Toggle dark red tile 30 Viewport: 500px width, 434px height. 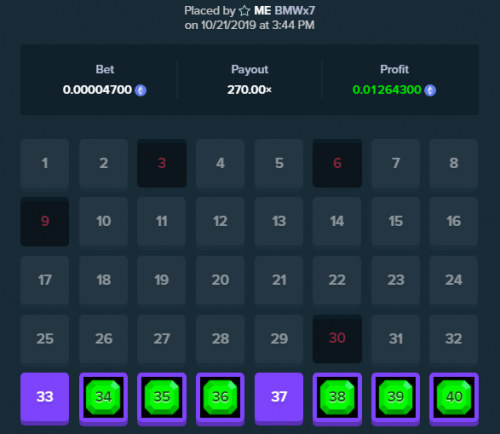[337, 339]
